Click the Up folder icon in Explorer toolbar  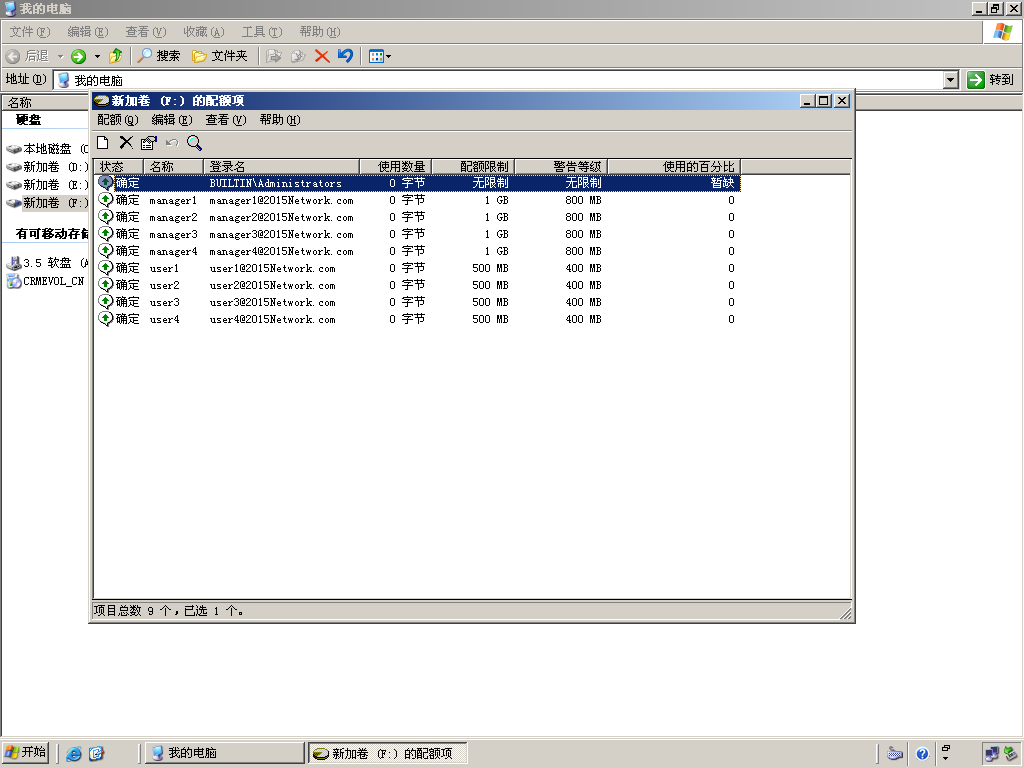[x=116, y=56]
